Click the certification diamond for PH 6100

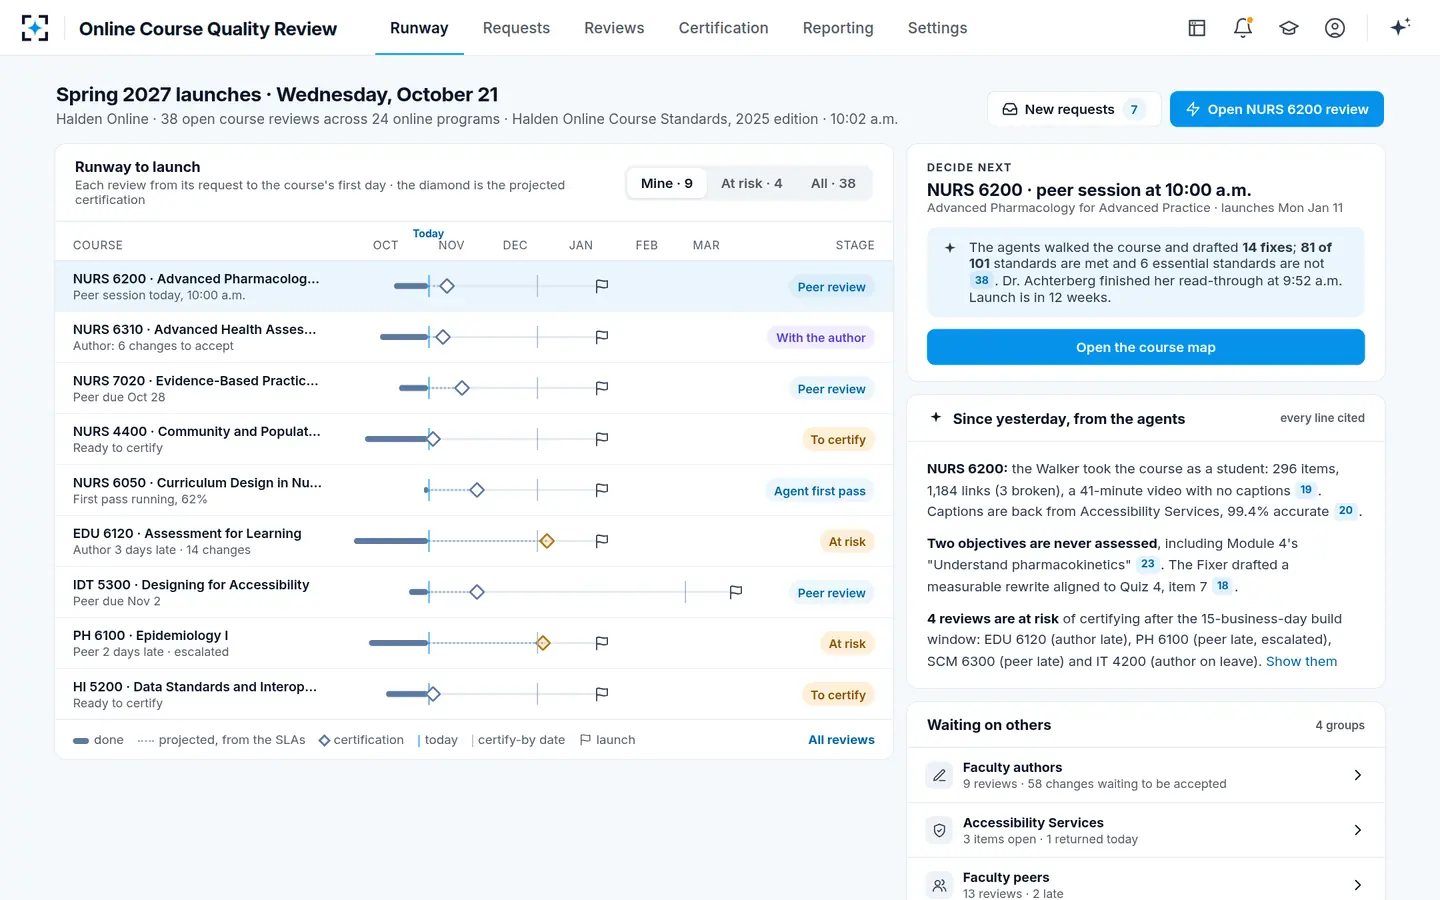543,643
